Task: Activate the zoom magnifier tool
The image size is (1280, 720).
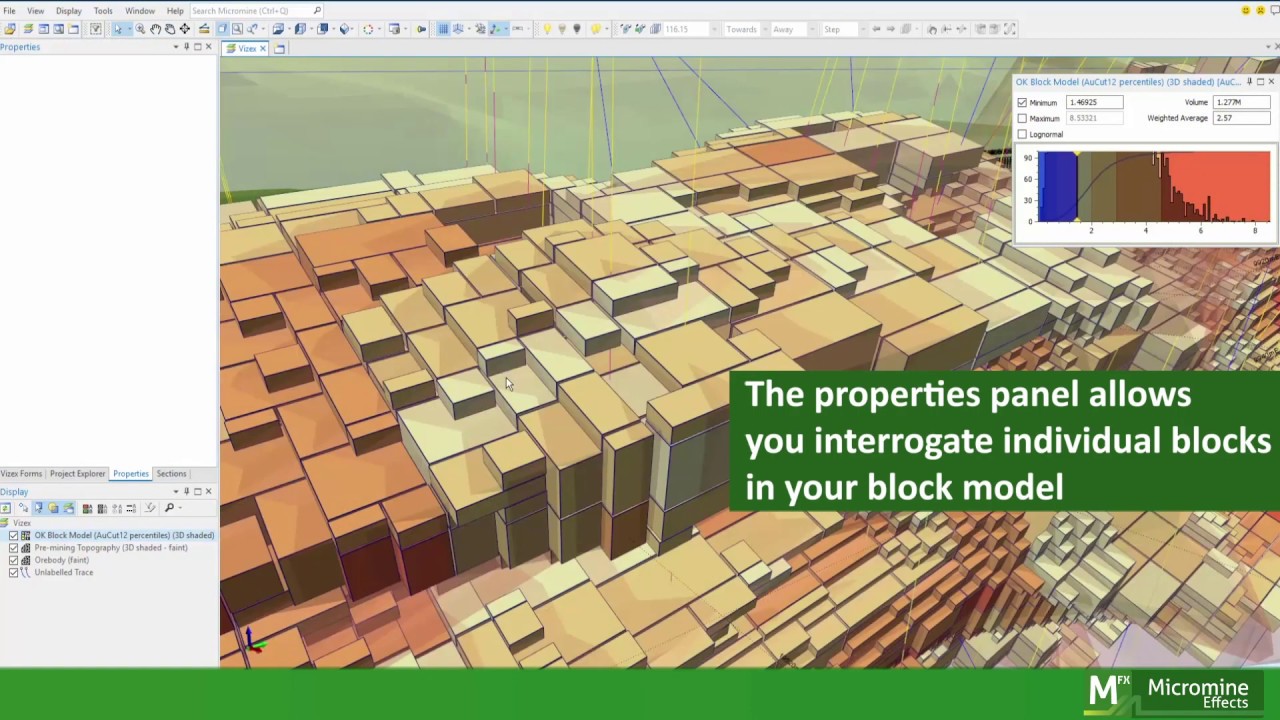Action: pyautogui.click(x=140, y=29)
